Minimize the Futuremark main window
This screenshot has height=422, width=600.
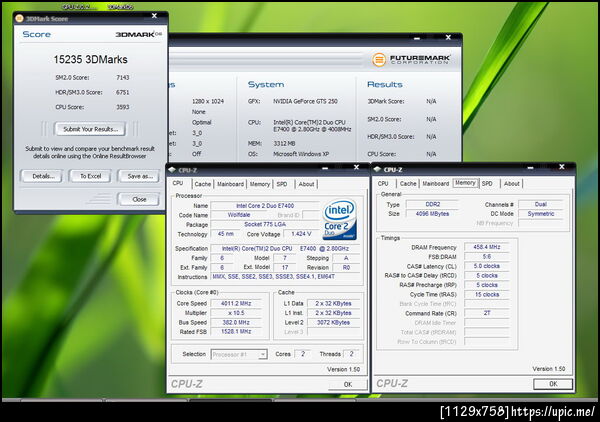click(x=417, y=38)
